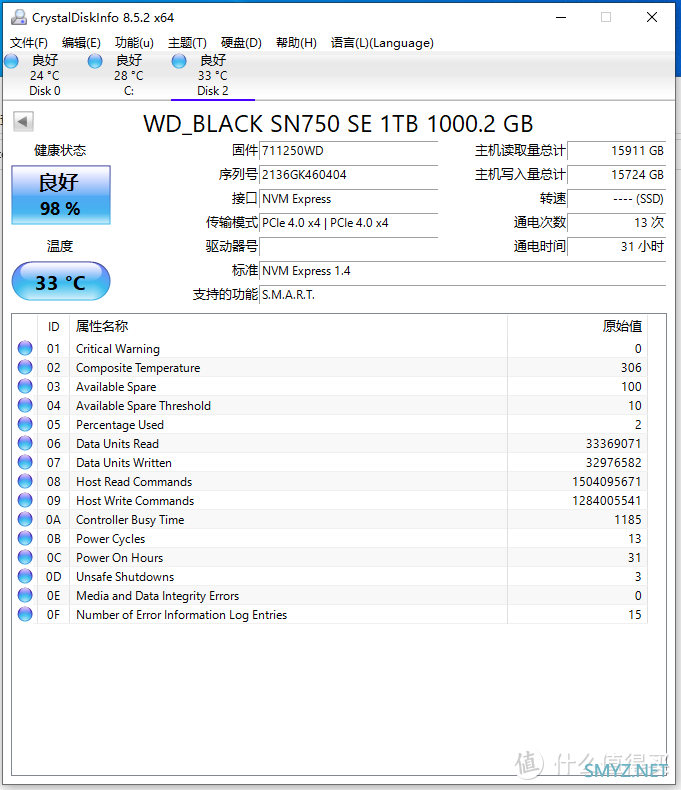Open the 功能(u) menu
The height and width of the screenshot is (790, 681).
coord(134,43)
